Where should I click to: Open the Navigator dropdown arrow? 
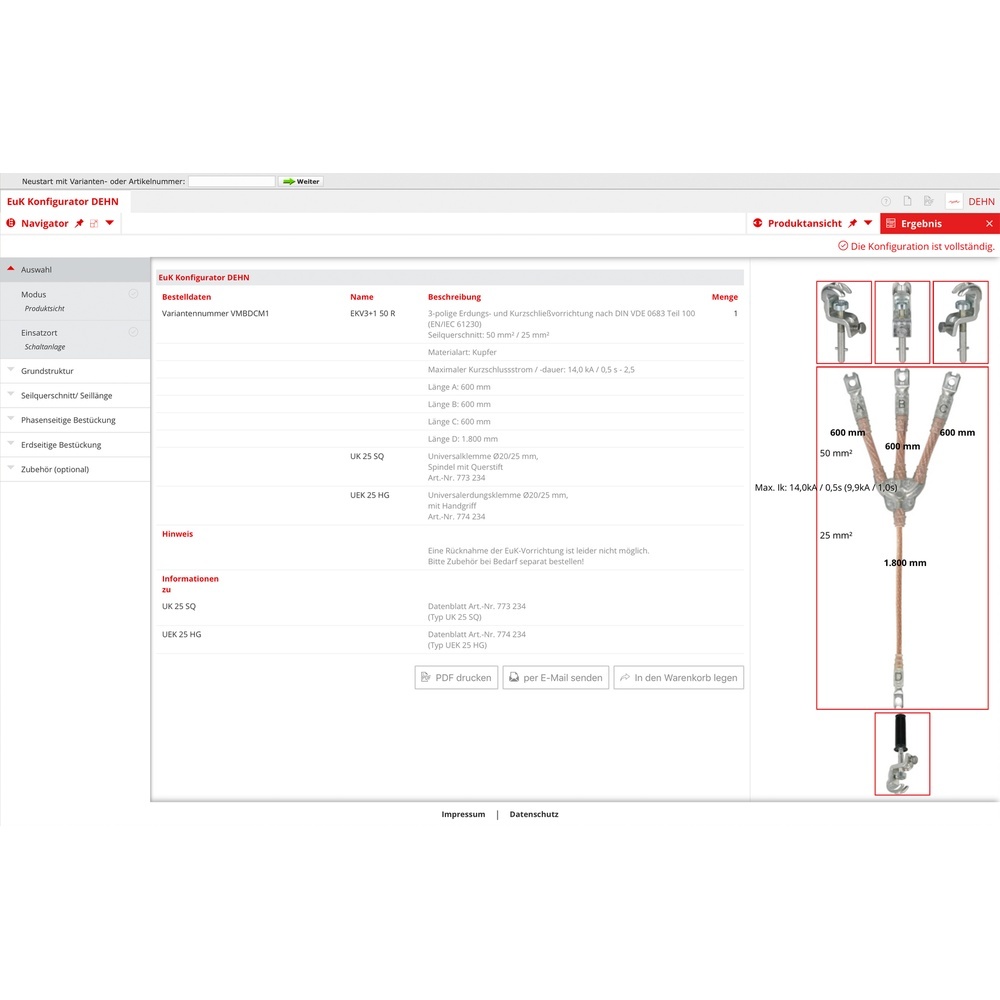point(110,224)
